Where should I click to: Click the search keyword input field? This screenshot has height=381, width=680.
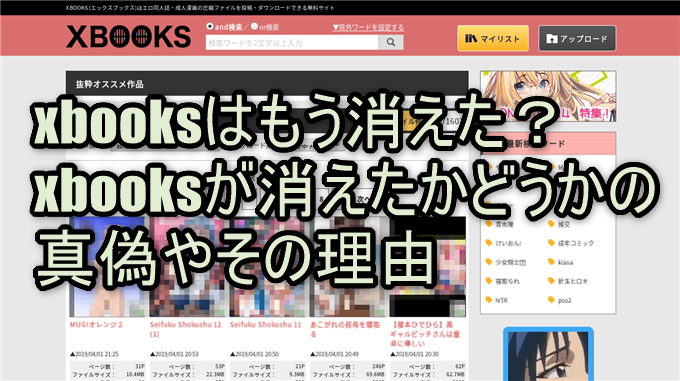coord(292,42)
